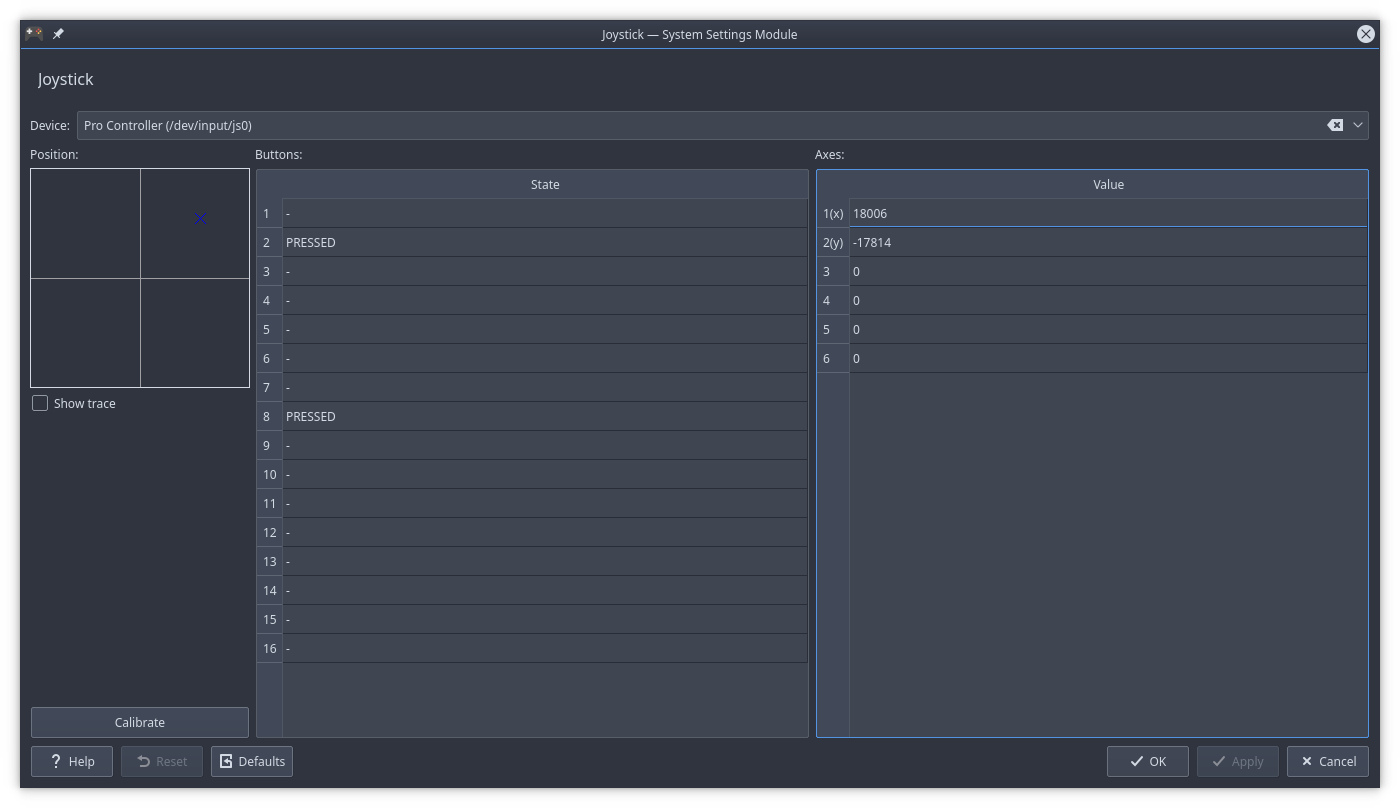1400x808 pixels.
Task: Start joystick calibration with Calibrate
Action: [x=139, y=722]
